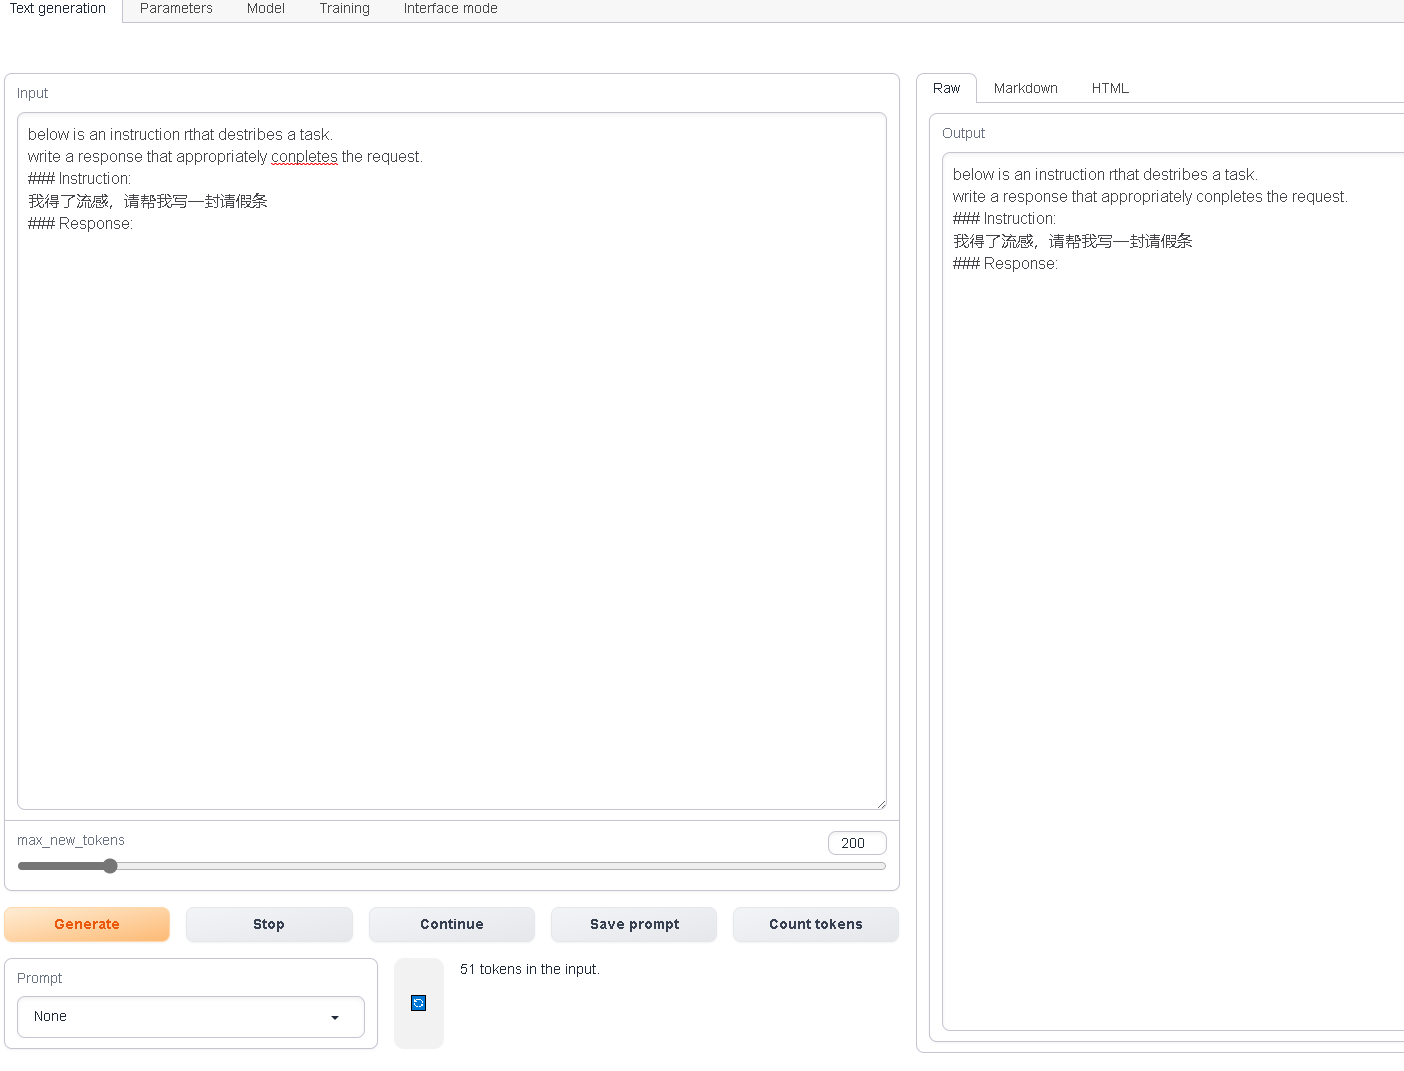The image size is (1404, 1071).
Task: Switch to the Model tab
Action: tap(265, 8)
